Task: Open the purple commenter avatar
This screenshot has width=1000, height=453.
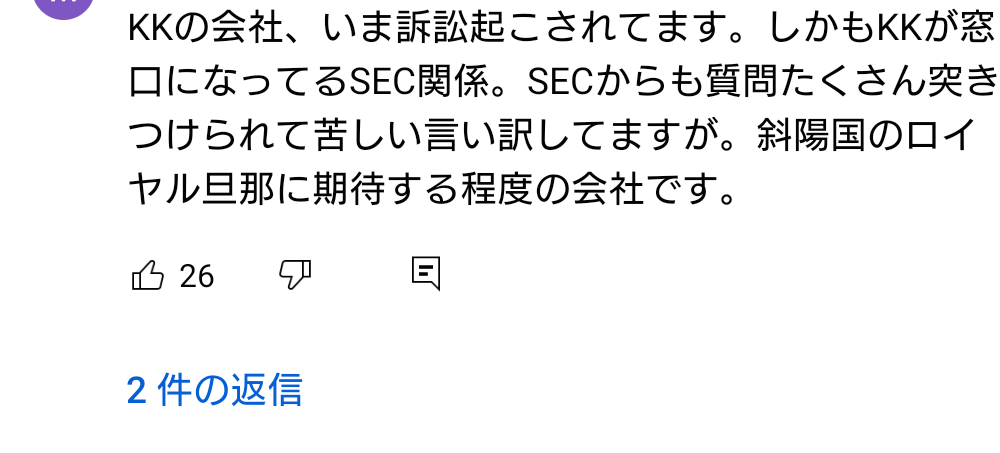Action: [62, 6]
